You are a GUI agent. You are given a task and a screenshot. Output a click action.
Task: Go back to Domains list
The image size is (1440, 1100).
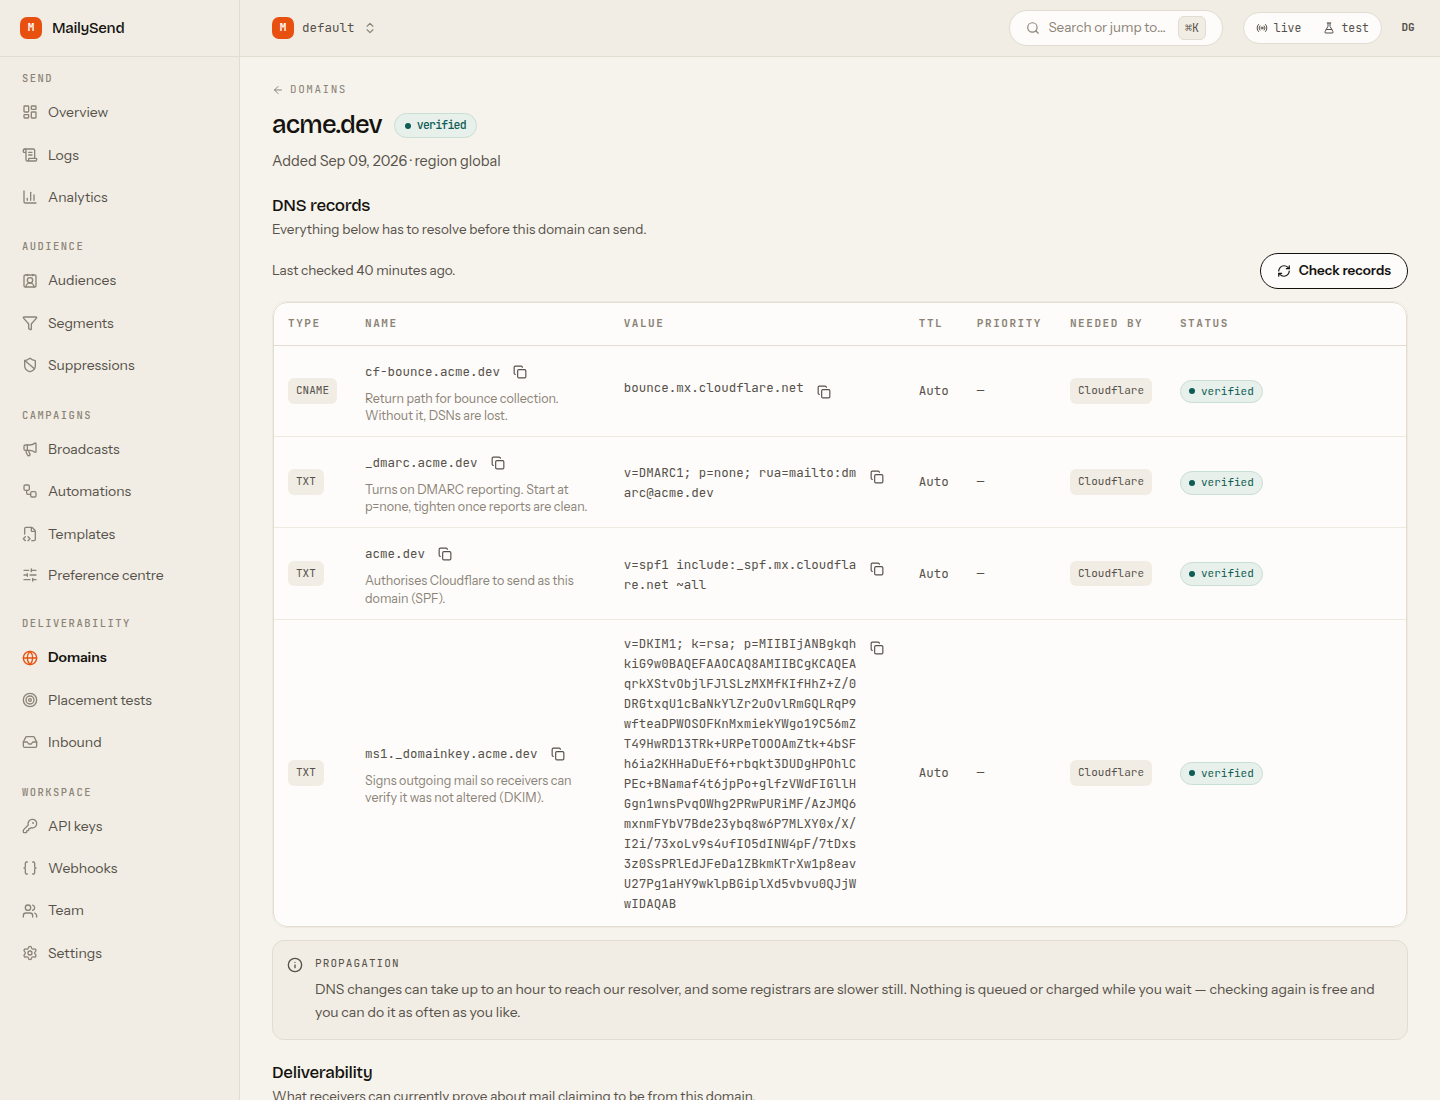pyautogui.click(x=309, y=89)
